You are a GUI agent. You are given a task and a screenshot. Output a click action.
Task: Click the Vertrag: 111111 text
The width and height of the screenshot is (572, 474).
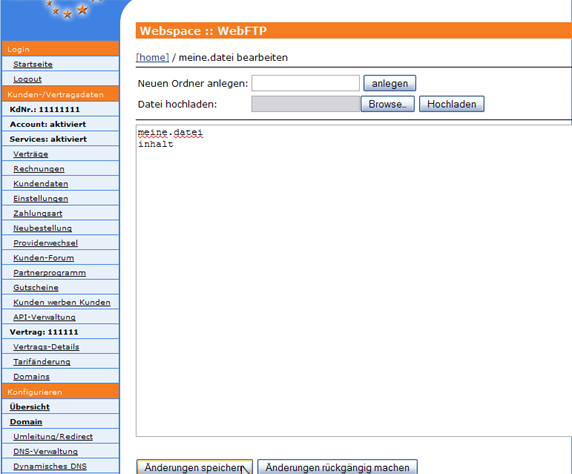(44, 332)
